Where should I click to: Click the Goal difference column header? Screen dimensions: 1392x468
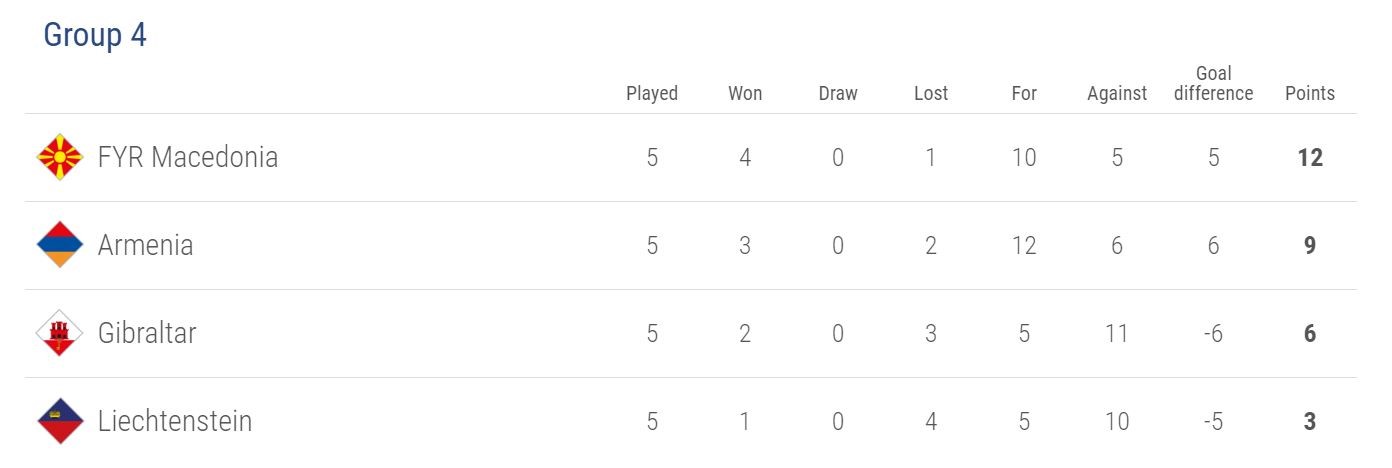1213,83
